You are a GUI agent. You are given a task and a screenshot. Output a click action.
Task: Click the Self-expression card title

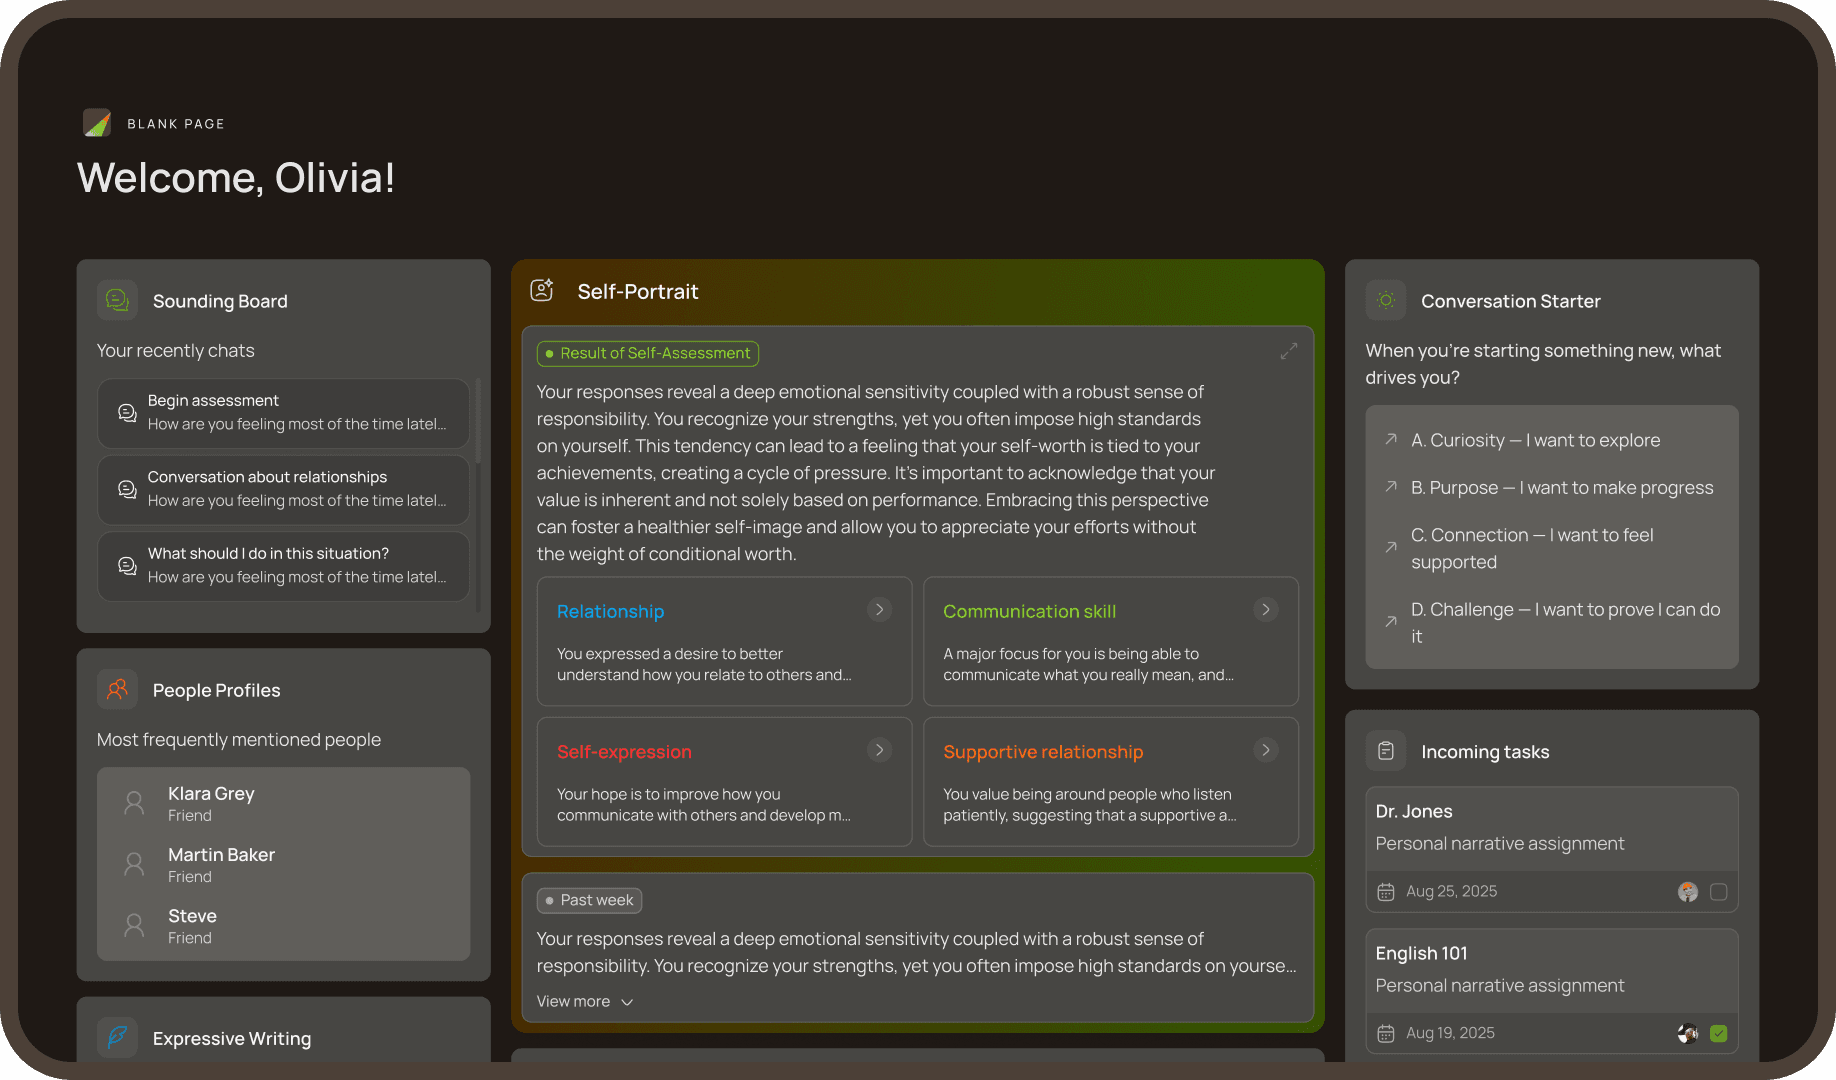tap(624, 751)
